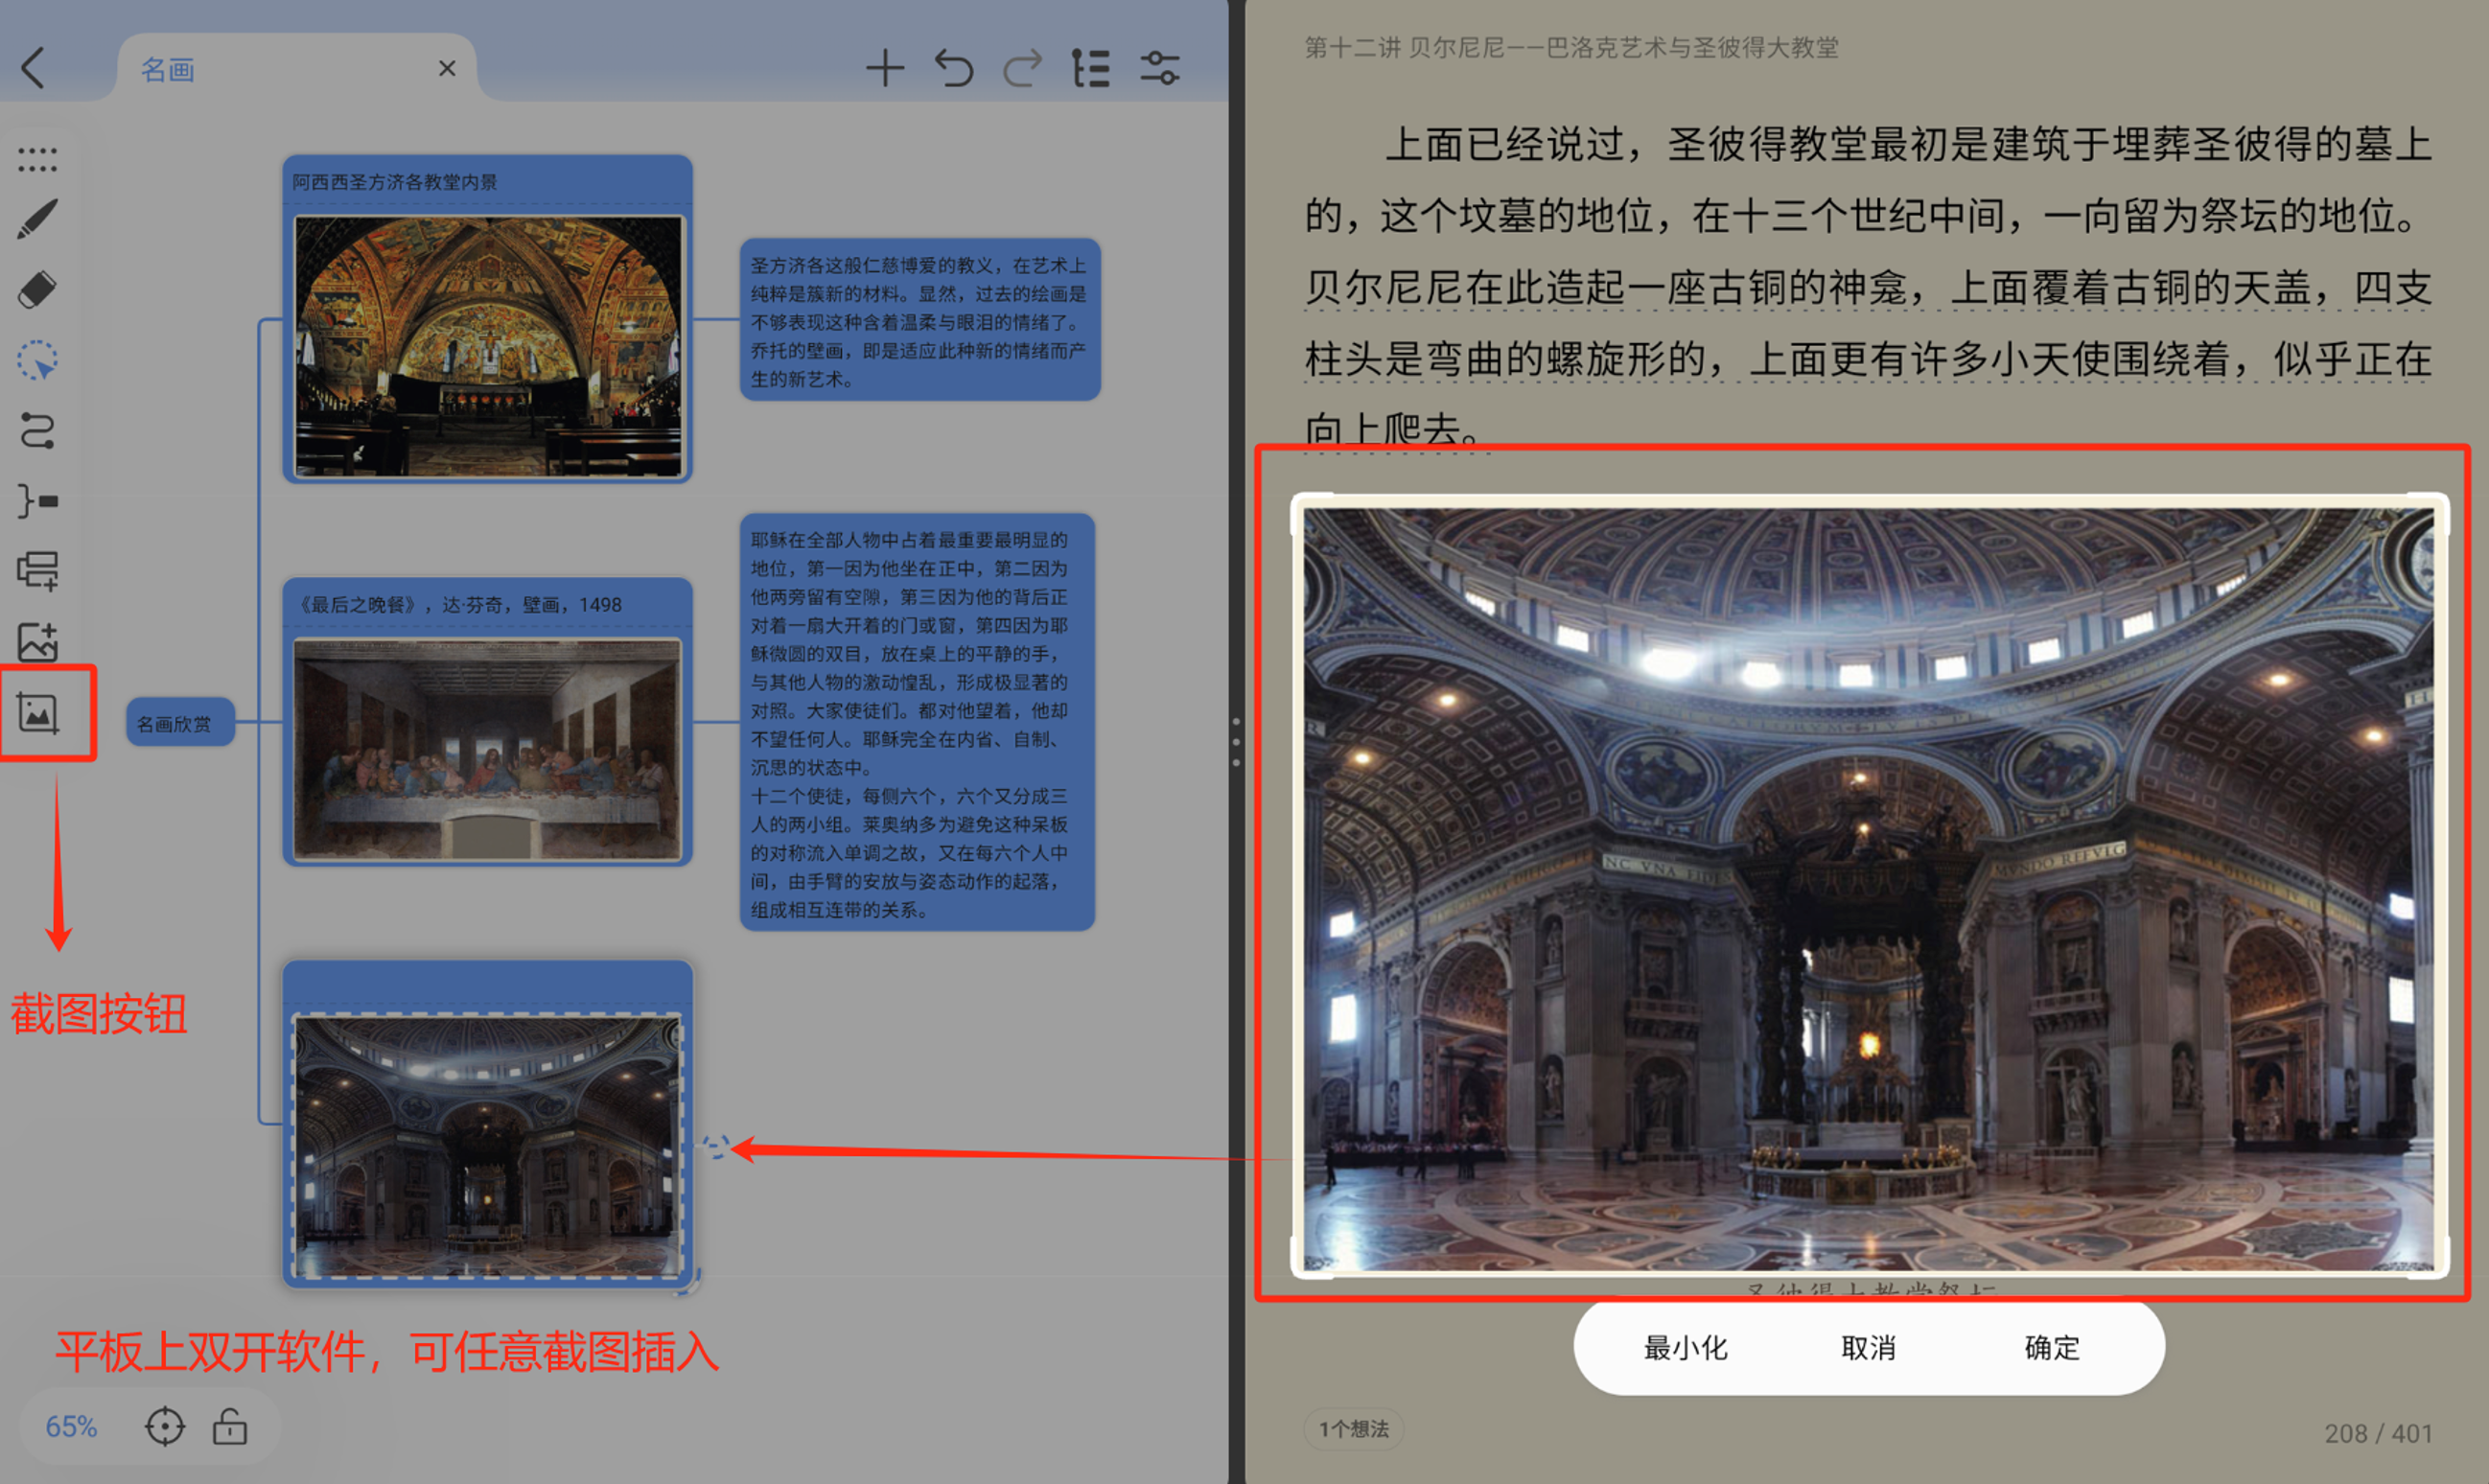Expand the dotted grip toolbar handle
Image resolution: width=2489 pixels, height=1484 pixels.
click(38, 158)
